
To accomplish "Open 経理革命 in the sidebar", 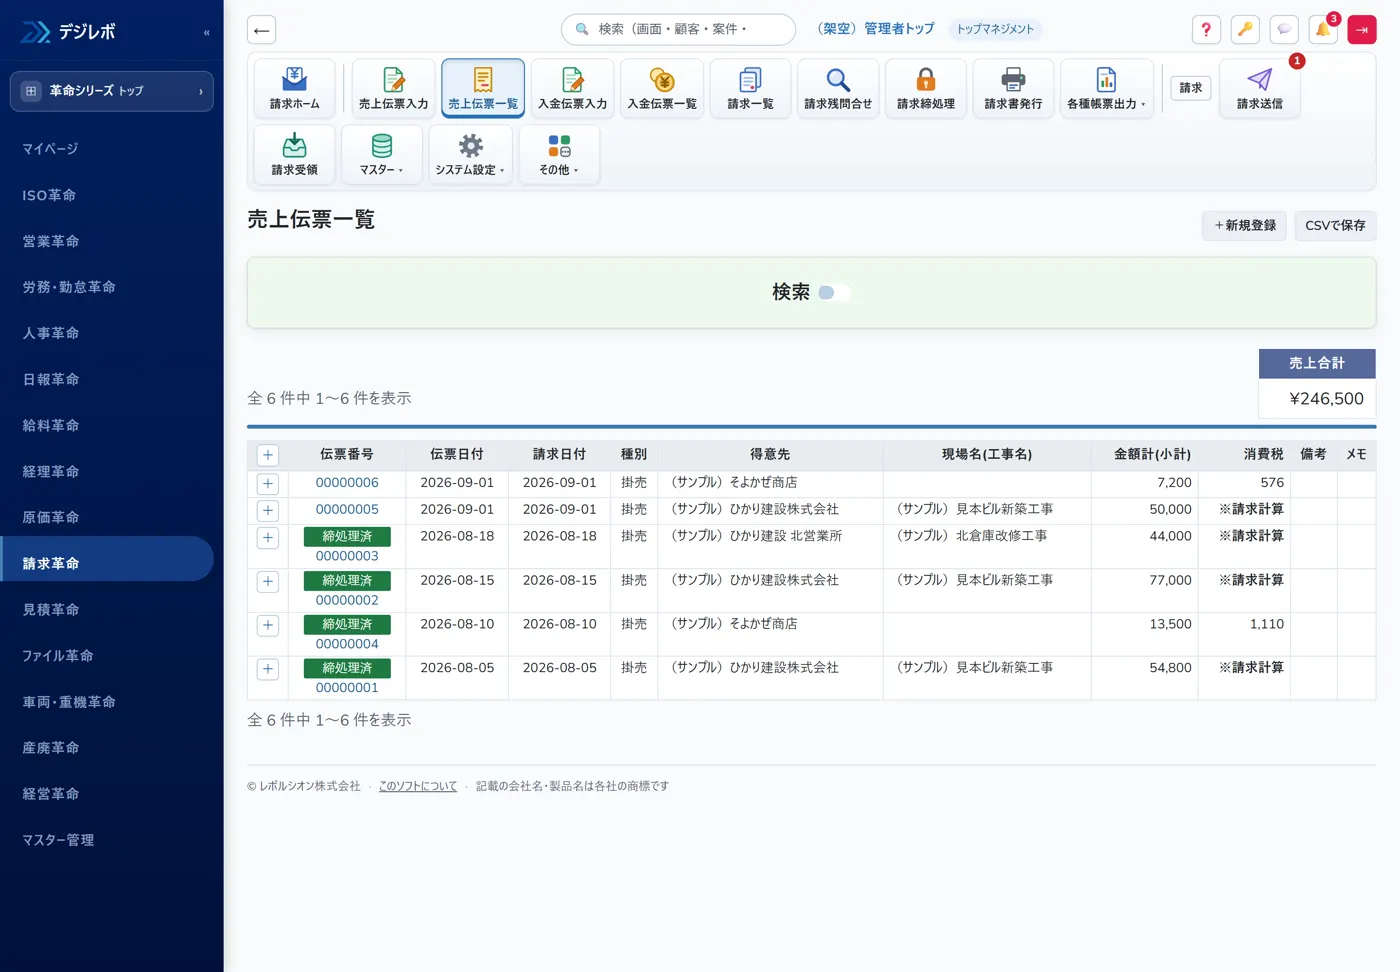I will click(107, 471).
